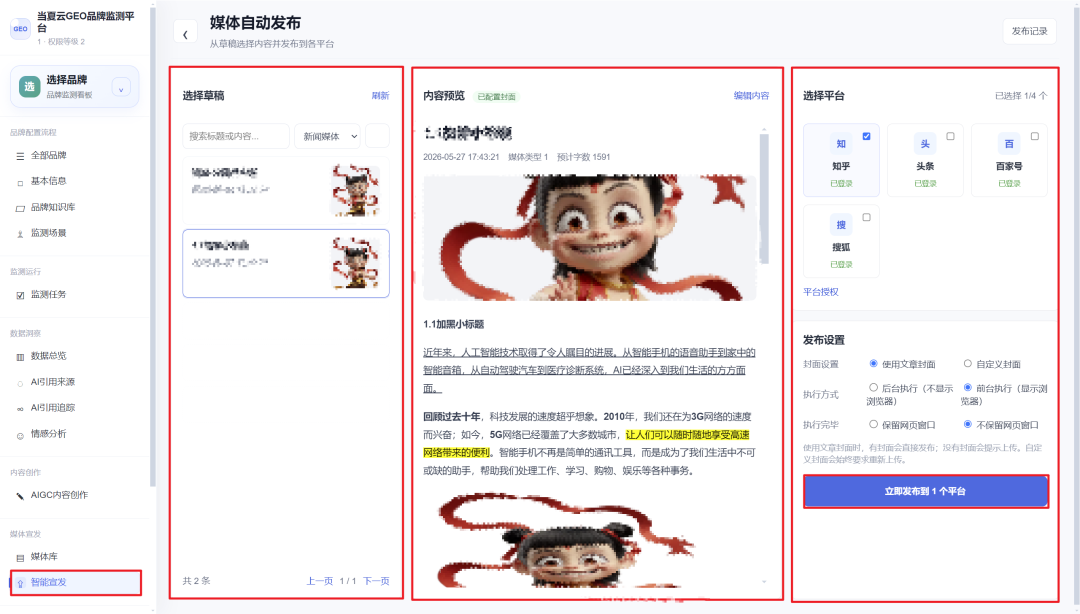Select the first draft card

[286, 190]
